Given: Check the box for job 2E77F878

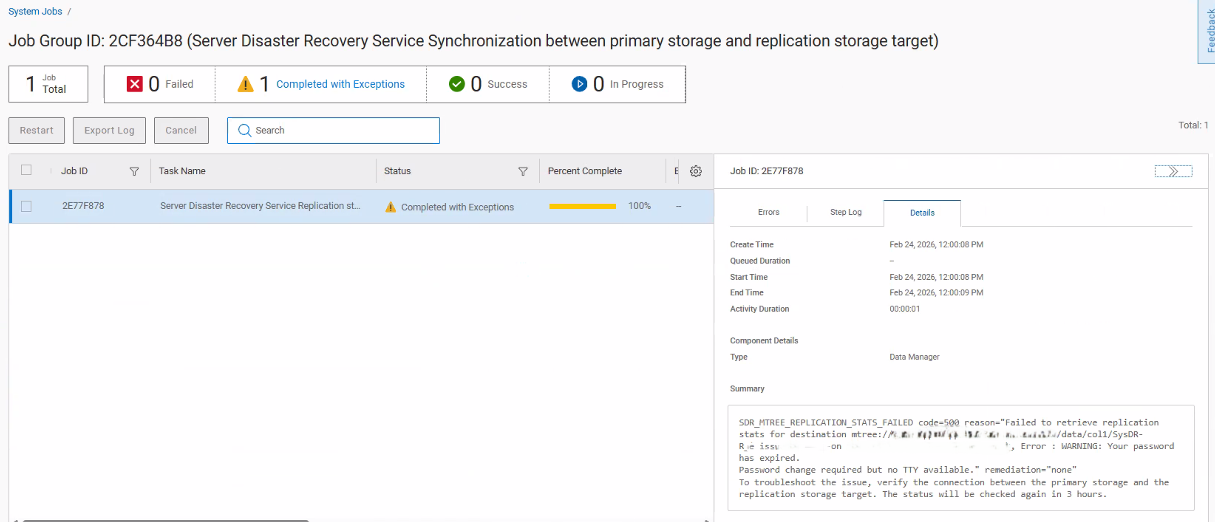Looking at the screenshot, I should pyautogui.click(x=27, y=206).
